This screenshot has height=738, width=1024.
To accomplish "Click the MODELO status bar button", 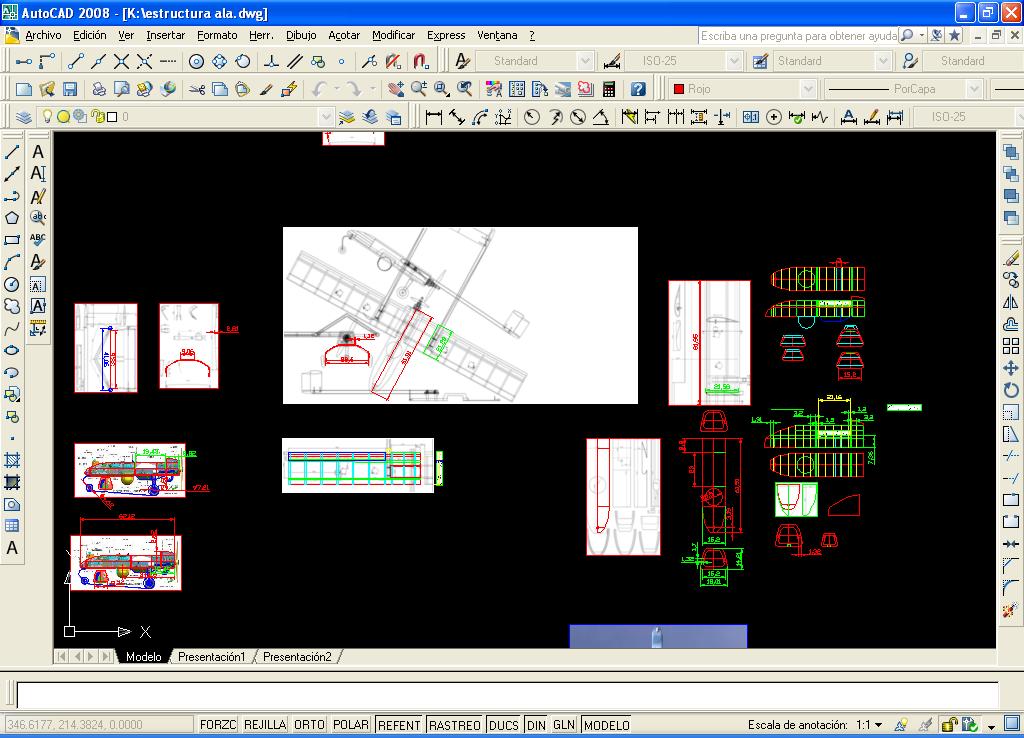I will [606, 725].
